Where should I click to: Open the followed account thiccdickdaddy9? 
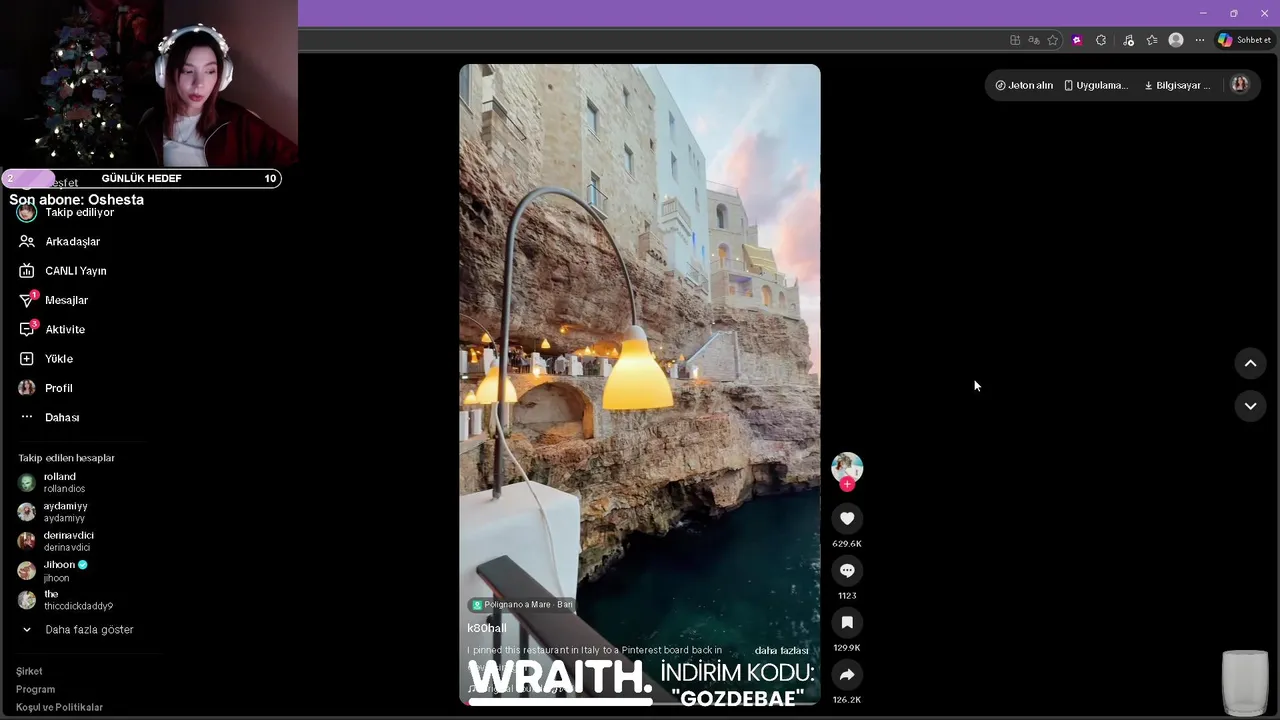(x=79, y=600)
